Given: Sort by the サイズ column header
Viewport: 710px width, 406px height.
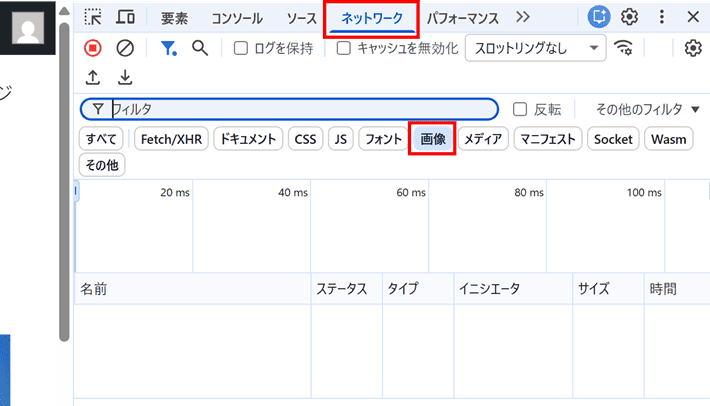Looking at the screenshot, I should click(609, 288).
